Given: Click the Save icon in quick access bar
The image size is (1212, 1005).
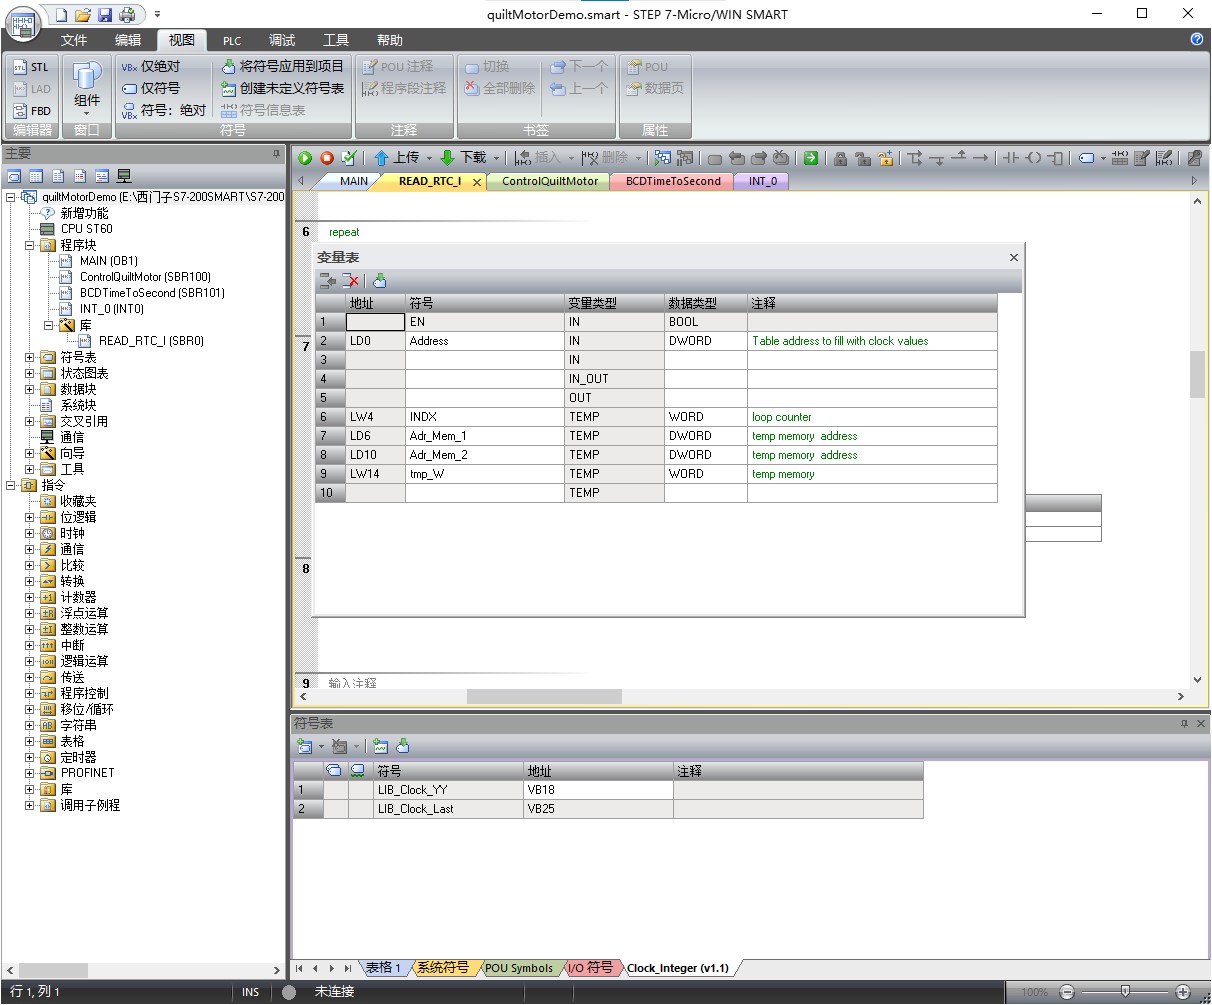Looking at the screenshot, I should 105,15.
